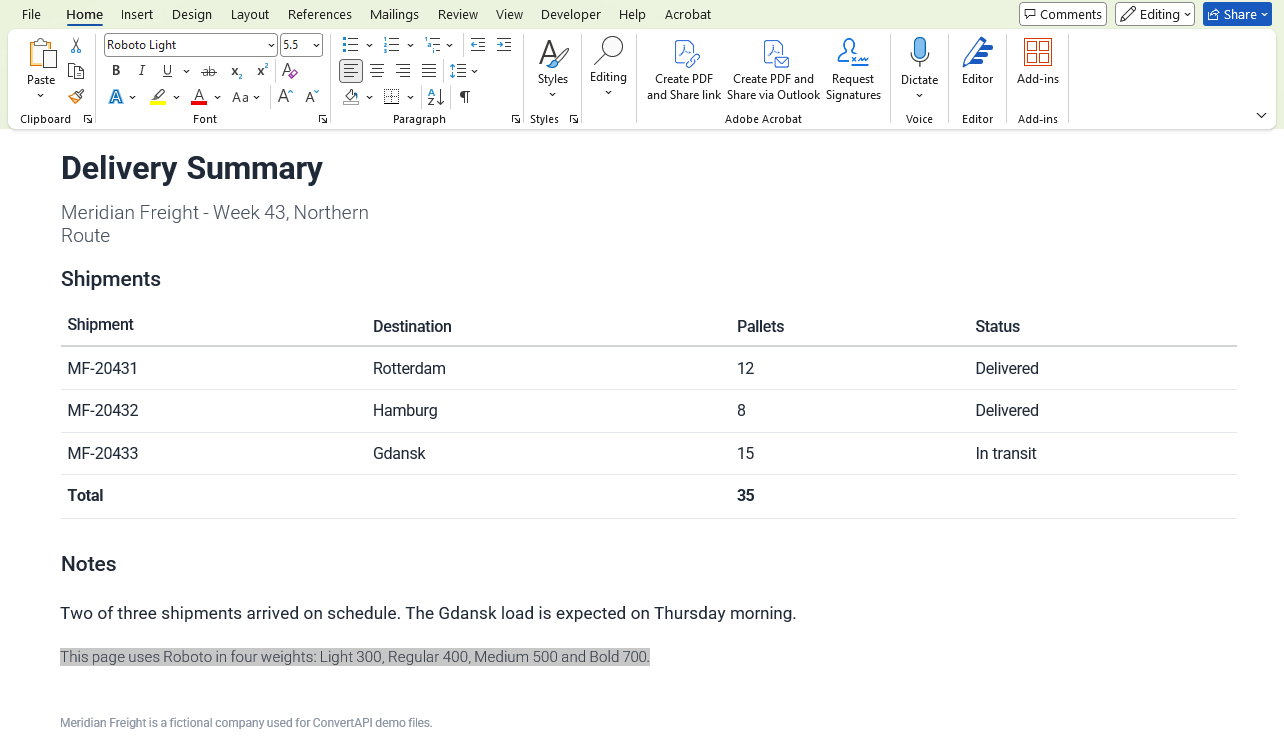
Task: Open the font name dropdown
Action: coord(271,45)
